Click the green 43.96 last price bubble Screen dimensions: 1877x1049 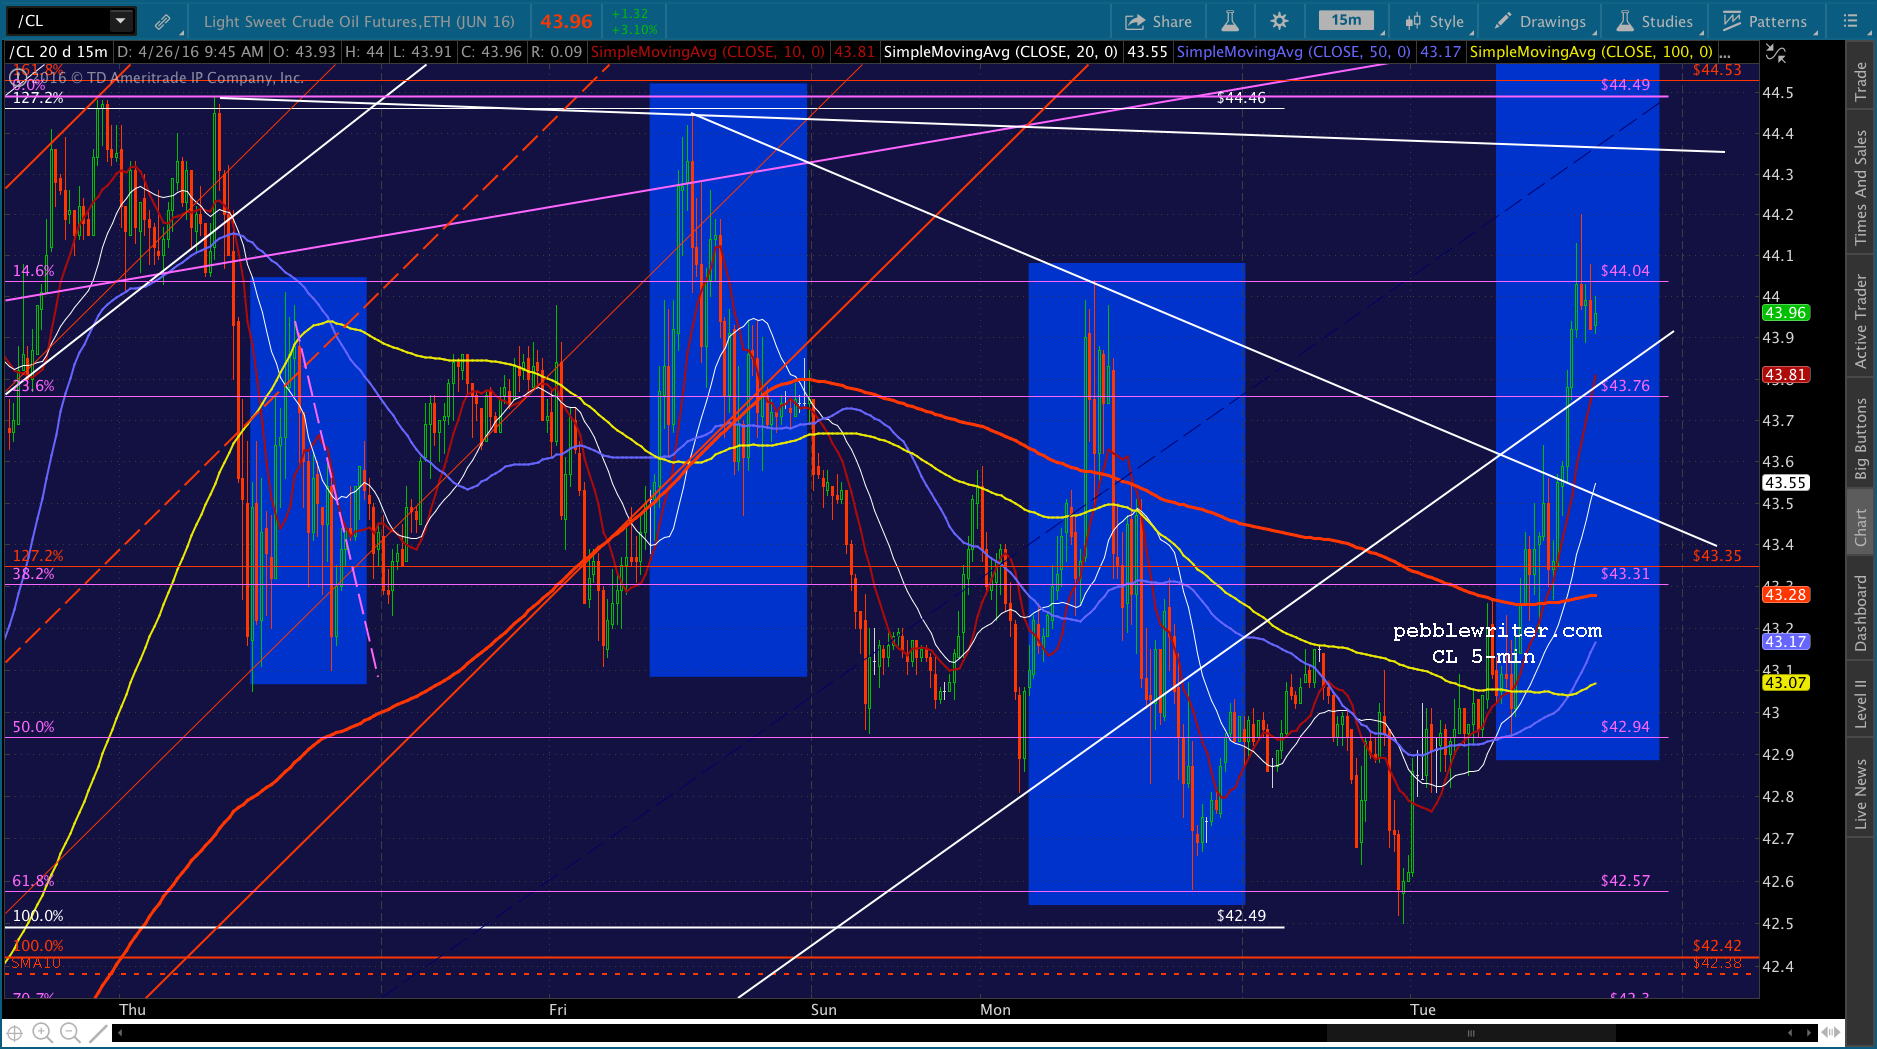[x=1785, y=313]
